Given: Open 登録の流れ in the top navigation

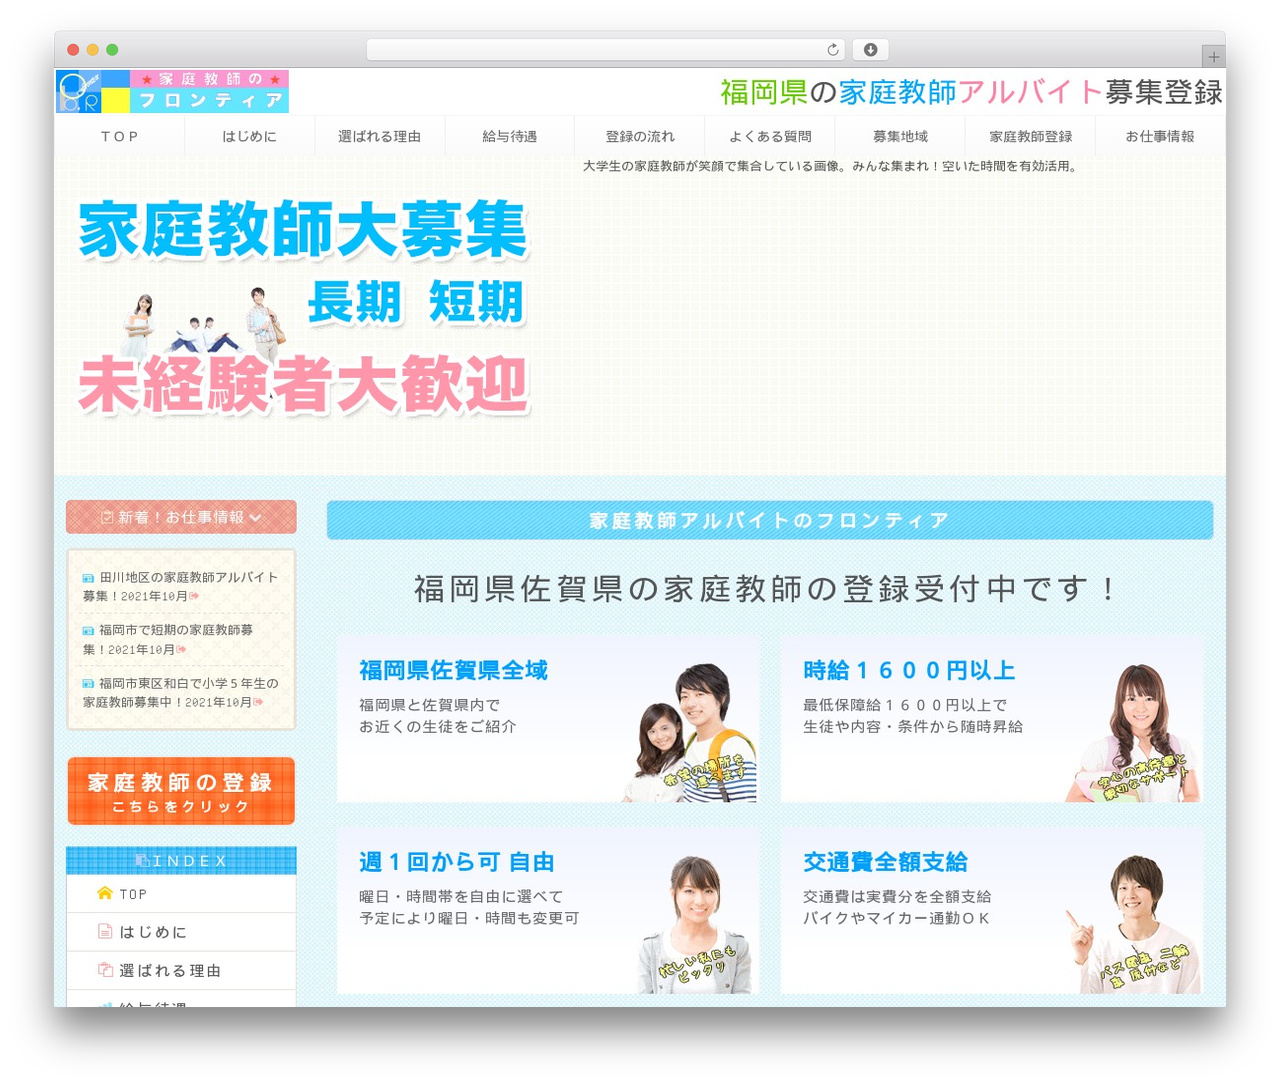Looking at the screenshot, I should click(x=640, y=136).
